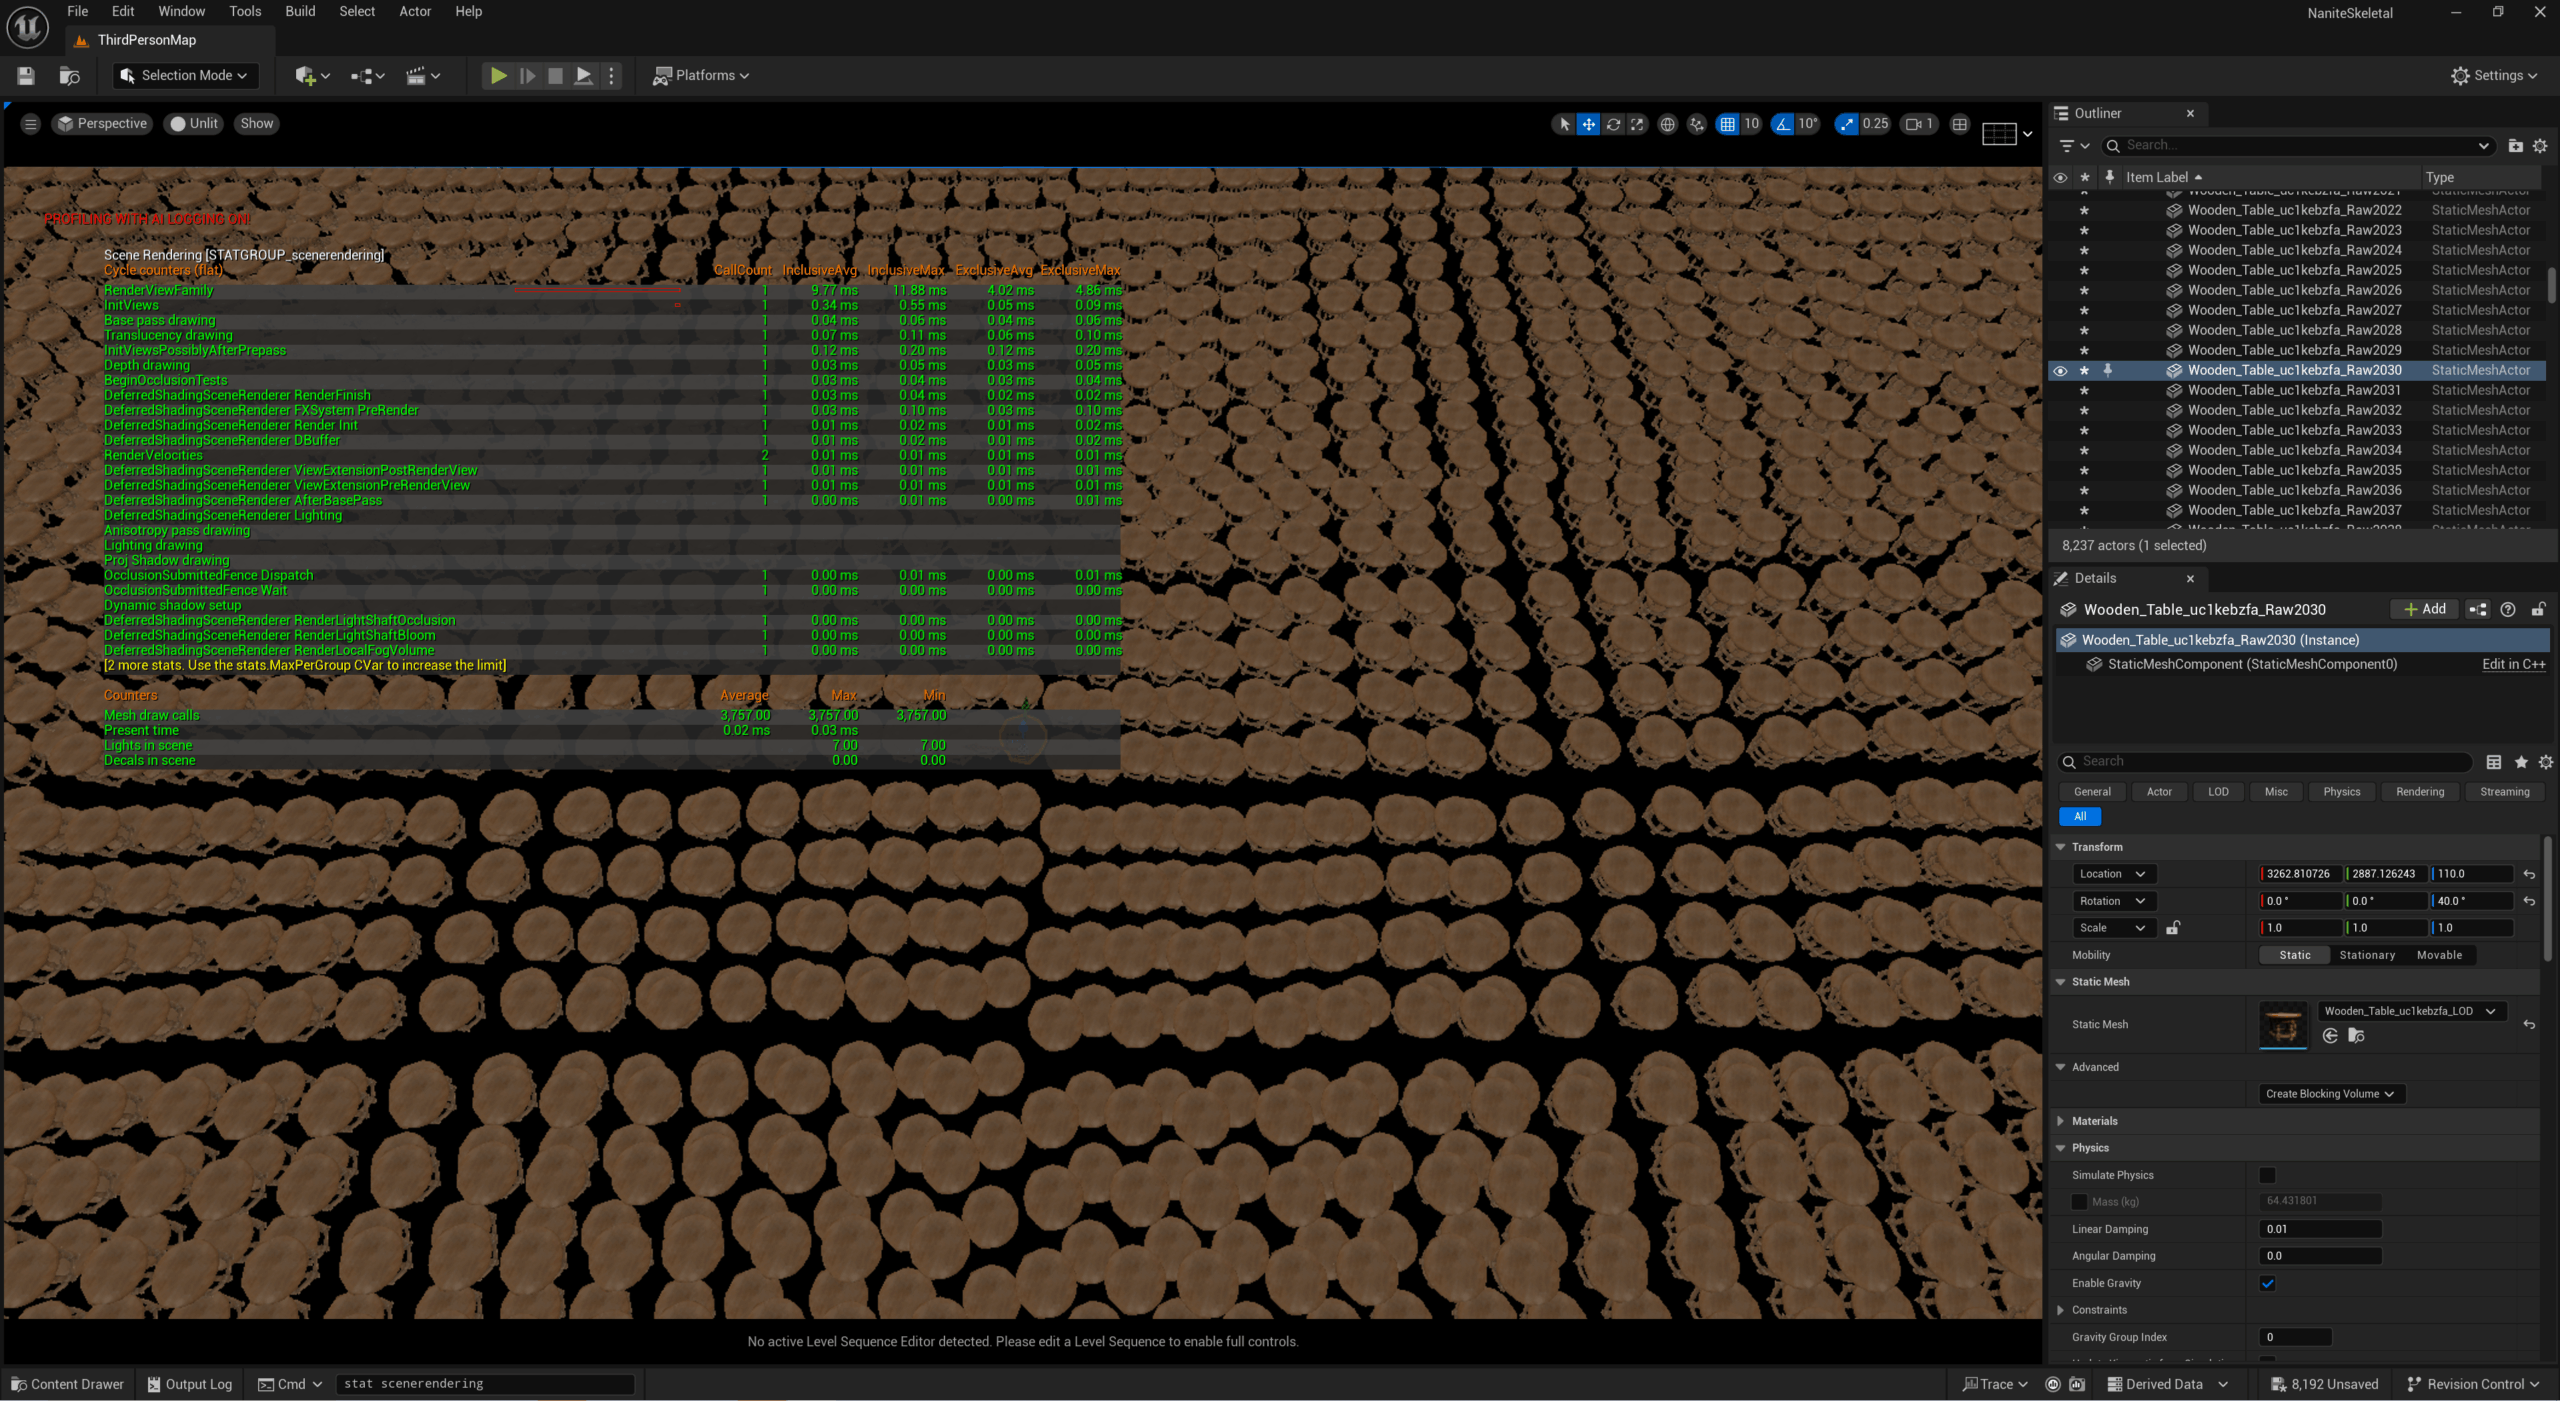This screenshot has height=1401, width=2560.
Task: Toggle scale snapping
Action: click(x=1846, y=124)
